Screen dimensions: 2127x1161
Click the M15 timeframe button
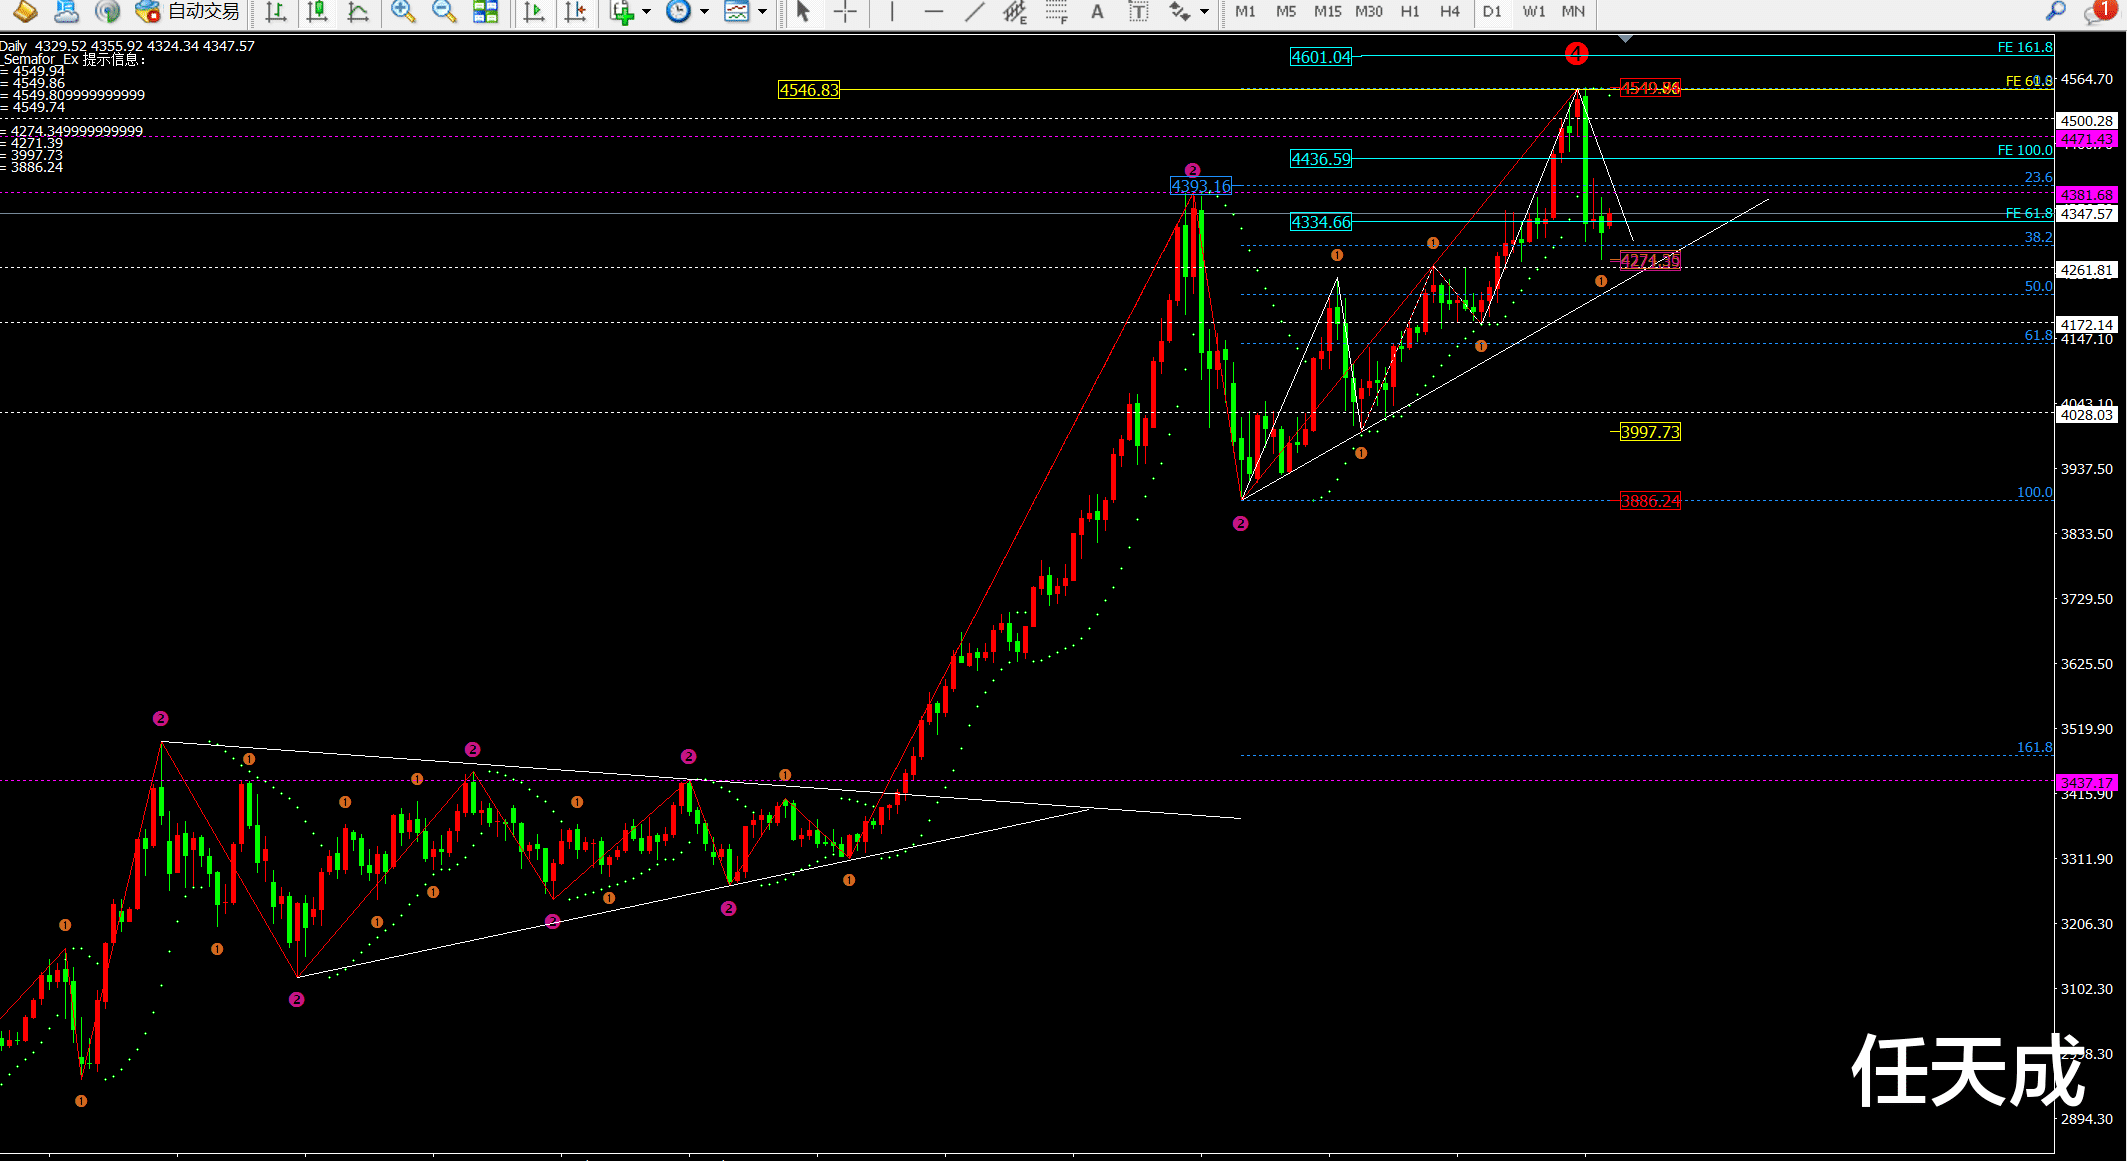[x=1327, y=12]
